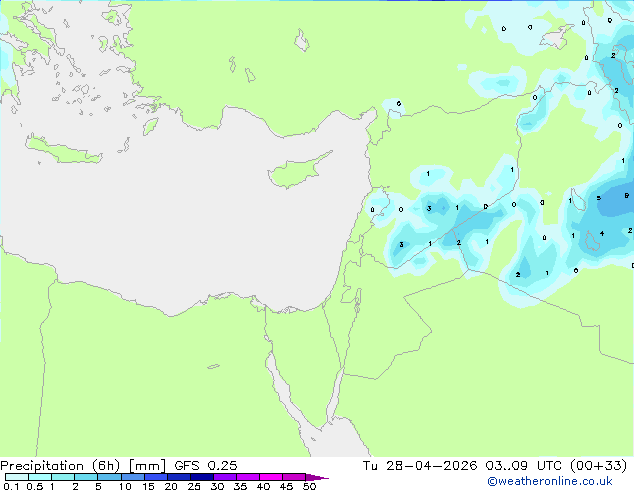634x490 pixels.
Task: Click the '03..09 UTC' time range
Action: click(524, 466)
